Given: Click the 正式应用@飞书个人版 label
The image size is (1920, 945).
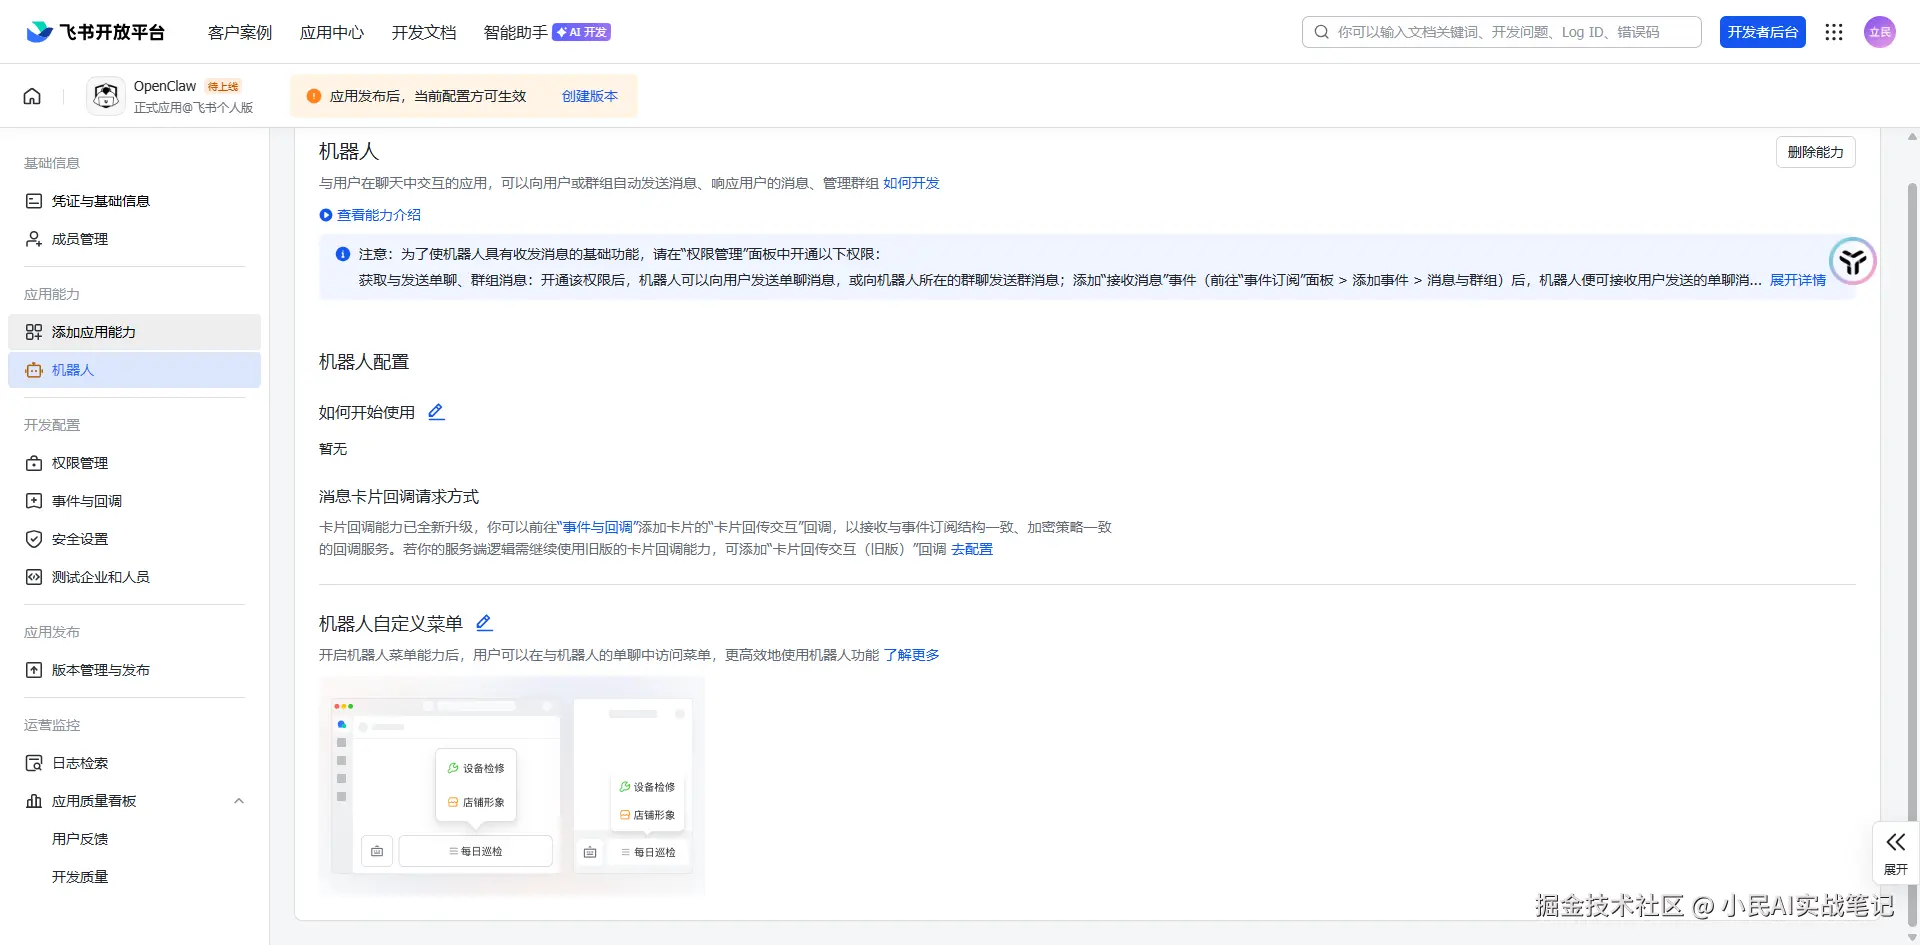Looking at the screenshot, I should [x=194, y=107].
